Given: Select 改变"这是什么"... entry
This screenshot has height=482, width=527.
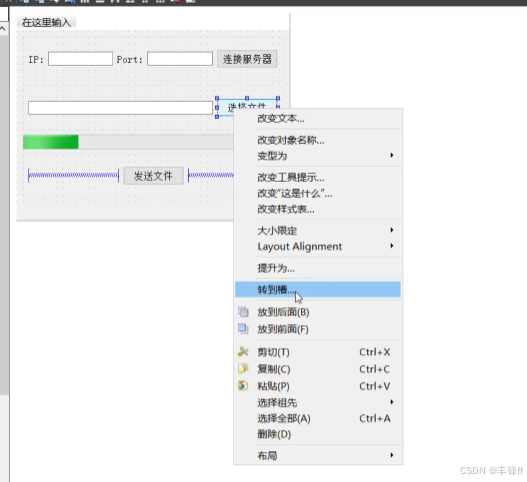Looking at the screenshot, I should pyautogui.click(x=318, y=193).
